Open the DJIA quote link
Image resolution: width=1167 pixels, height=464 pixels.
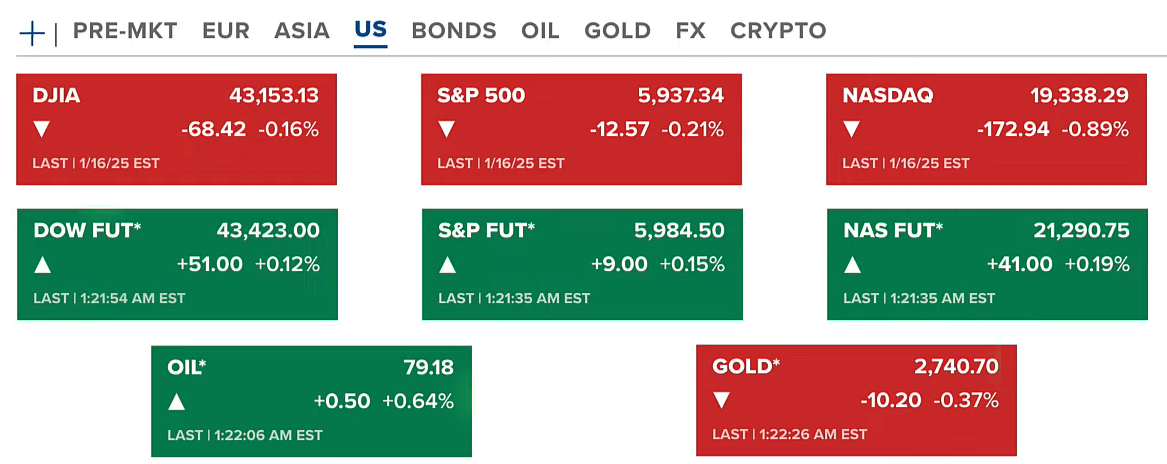[x=57, y=96]
